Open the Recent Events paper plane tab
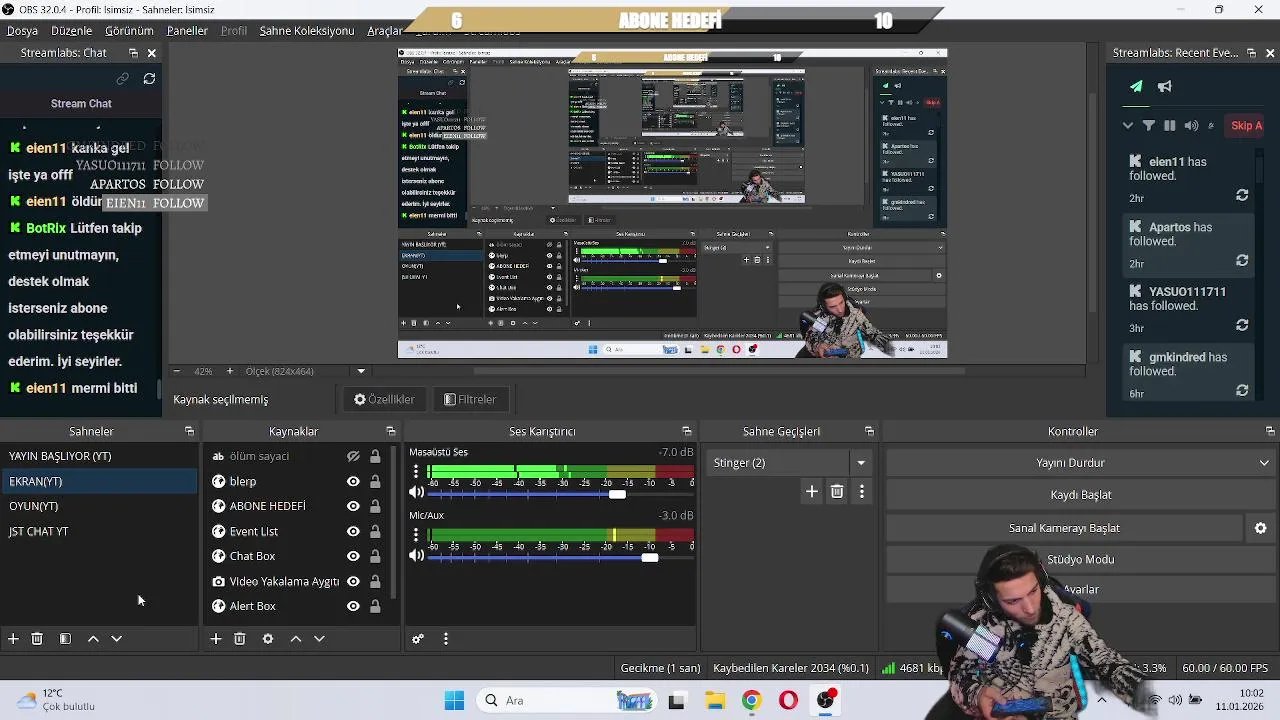The height and width of the screenshot is (720, 1280). pos(1136,86)
